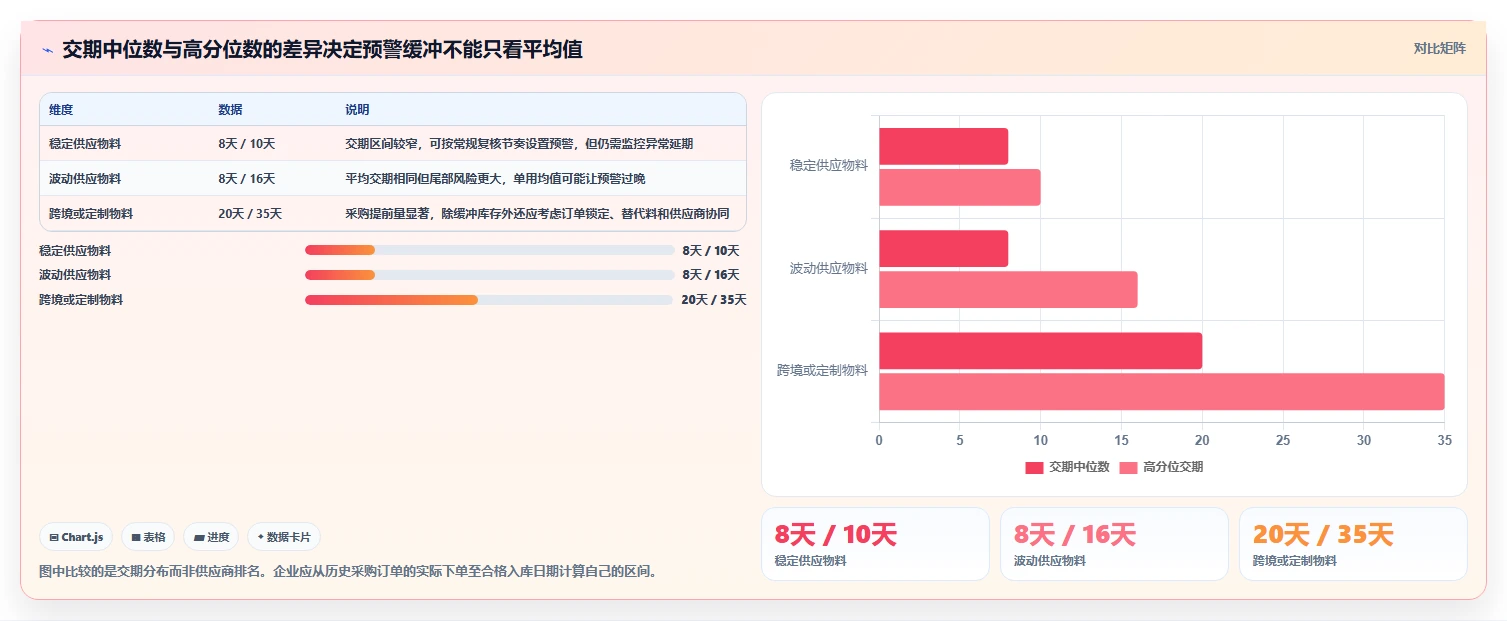Click table data cell 8天 / 10天
The image size is (1507, 621).
[246, 144]
